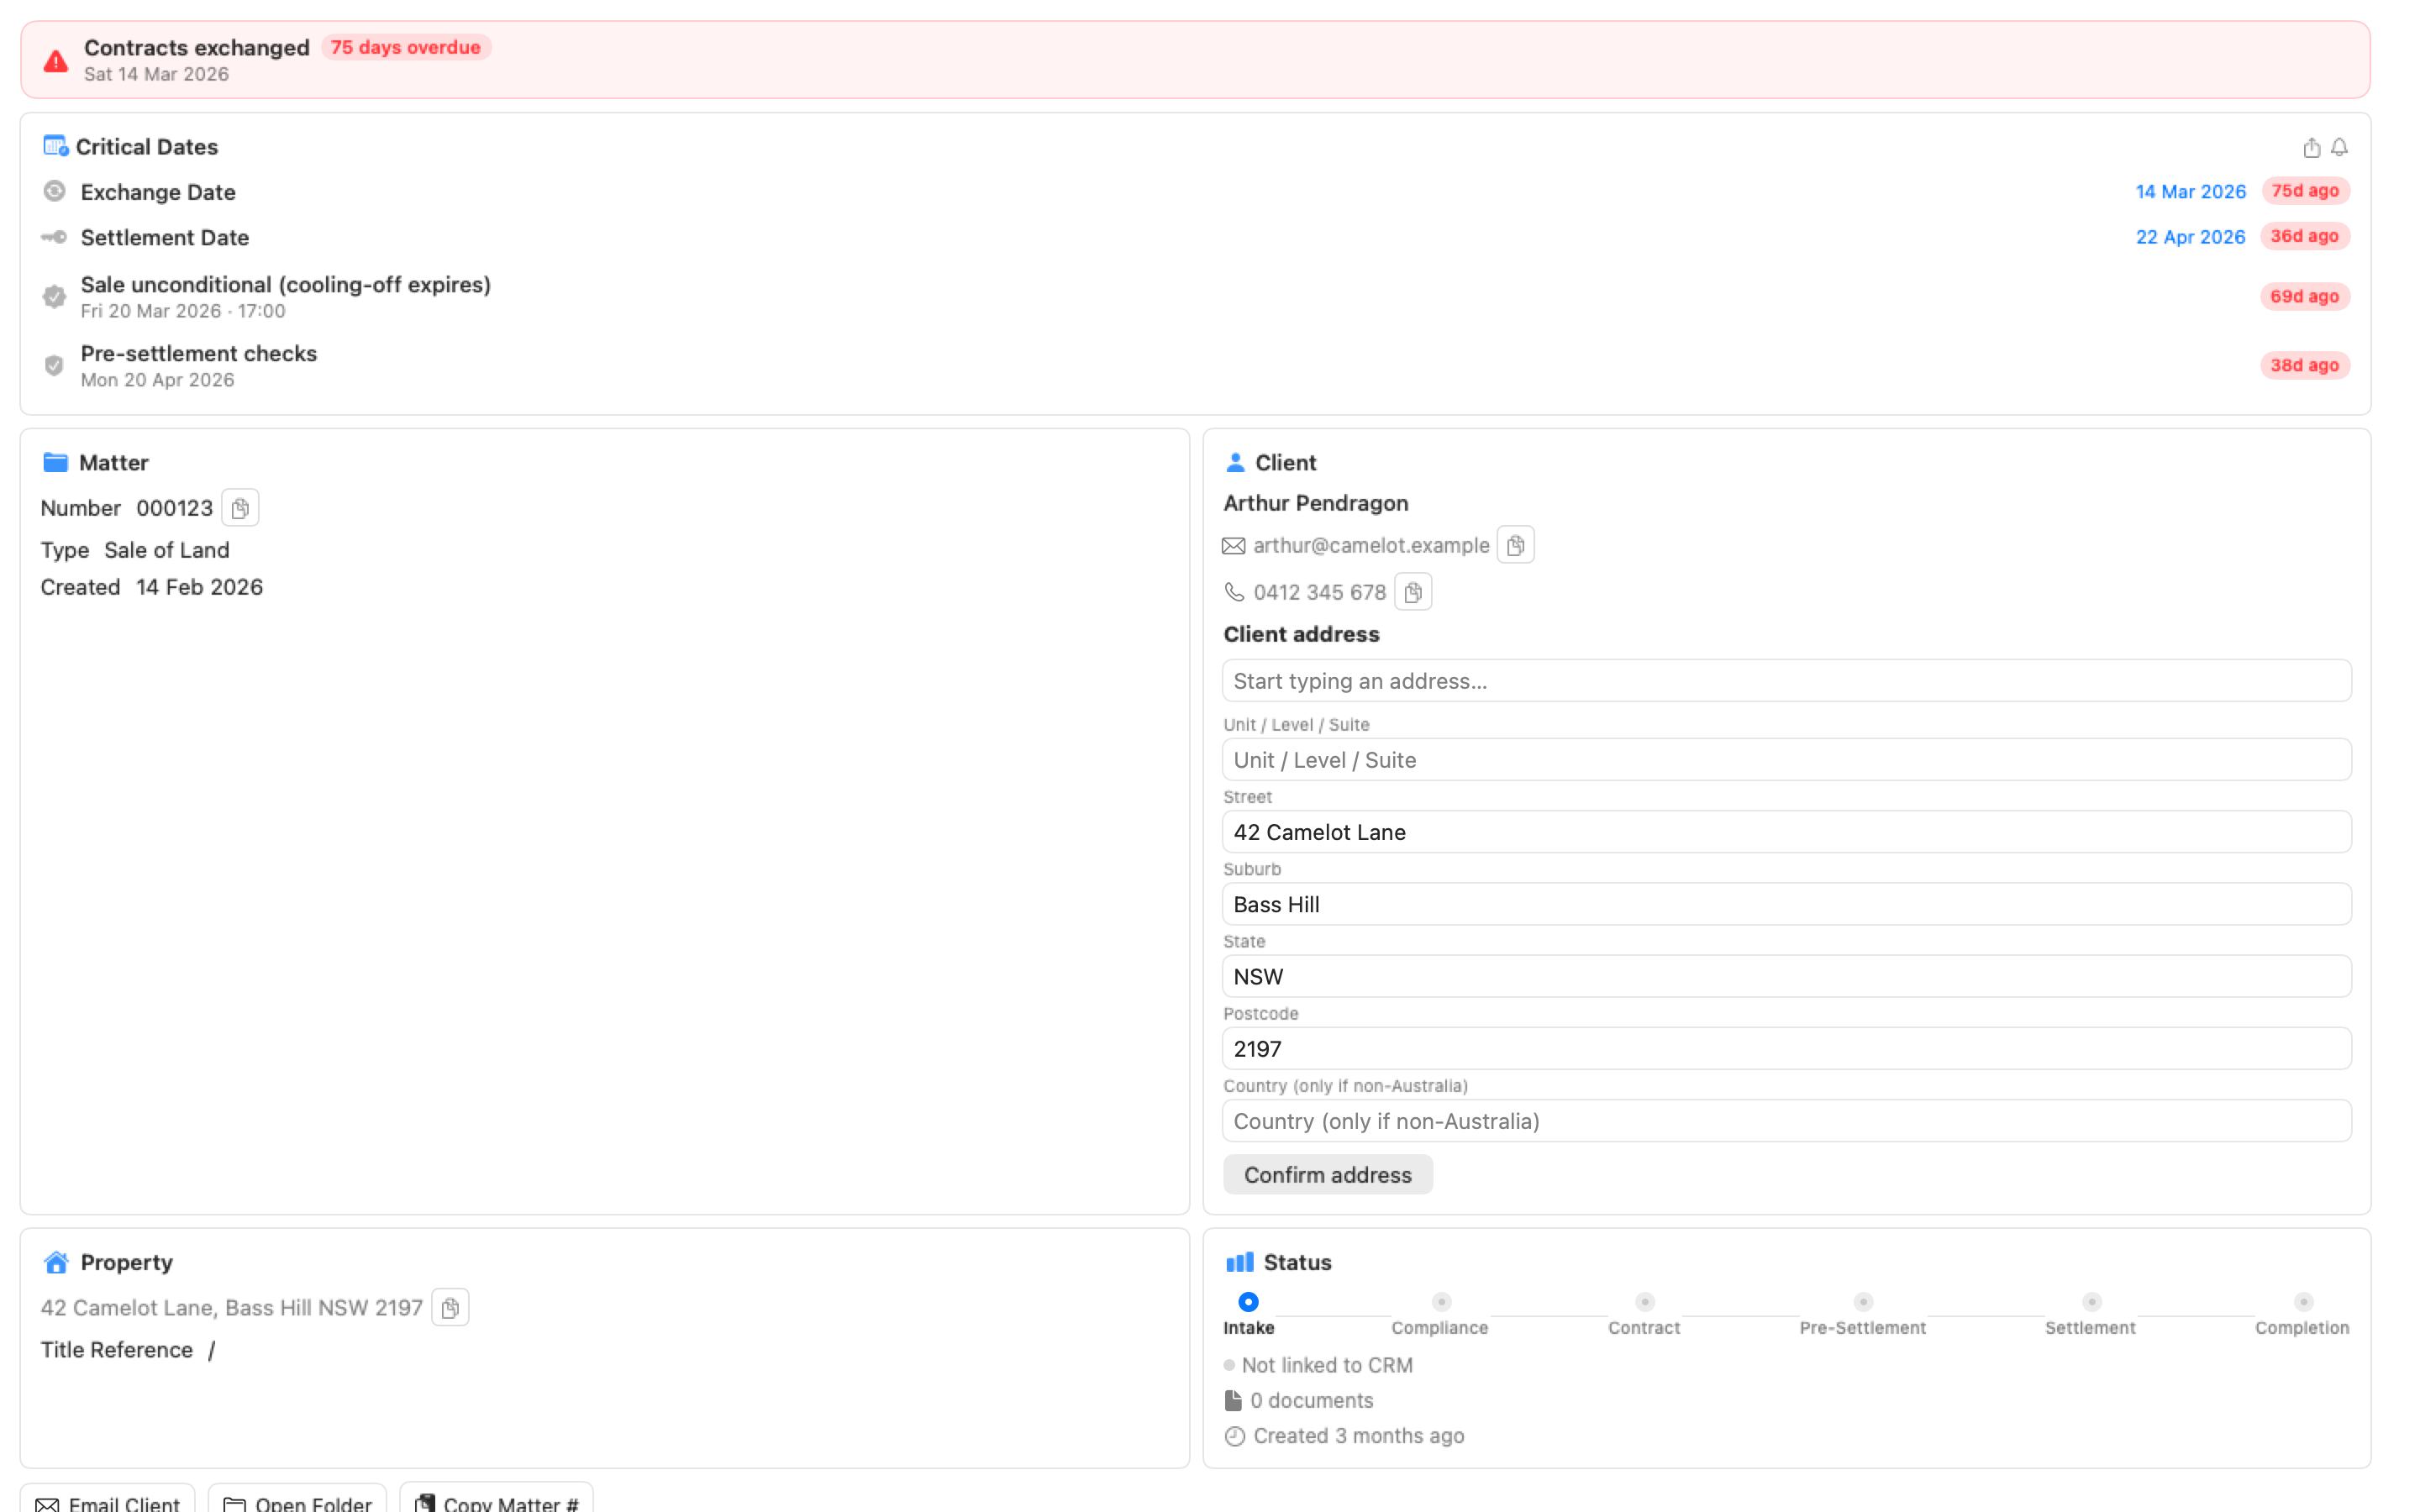Click the State field with NSW
Screen dimensions: 2420x1512
1786,976
